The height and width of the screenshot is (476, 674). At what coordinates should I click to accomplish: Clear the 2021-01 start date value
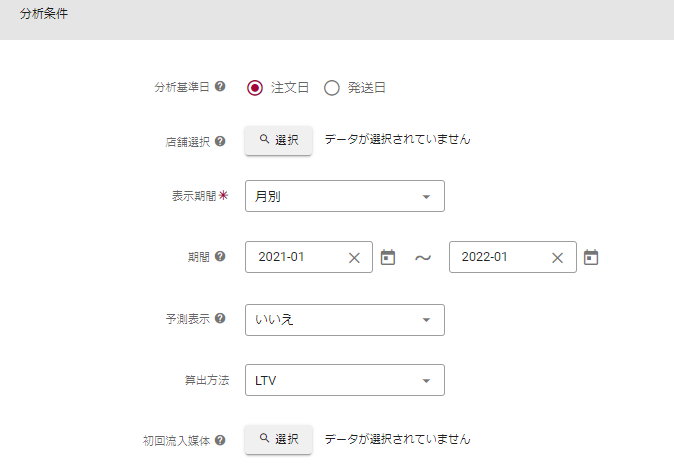[354, 257]
